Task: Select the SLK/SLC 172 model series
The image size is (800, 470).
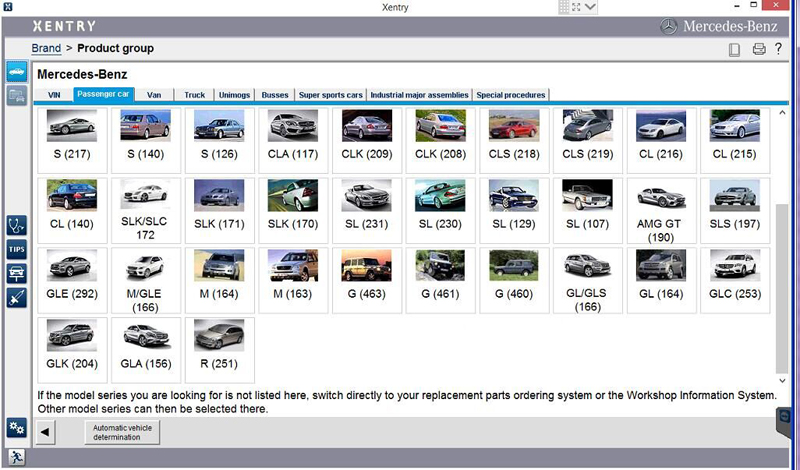Action: (x=145, y=210)
